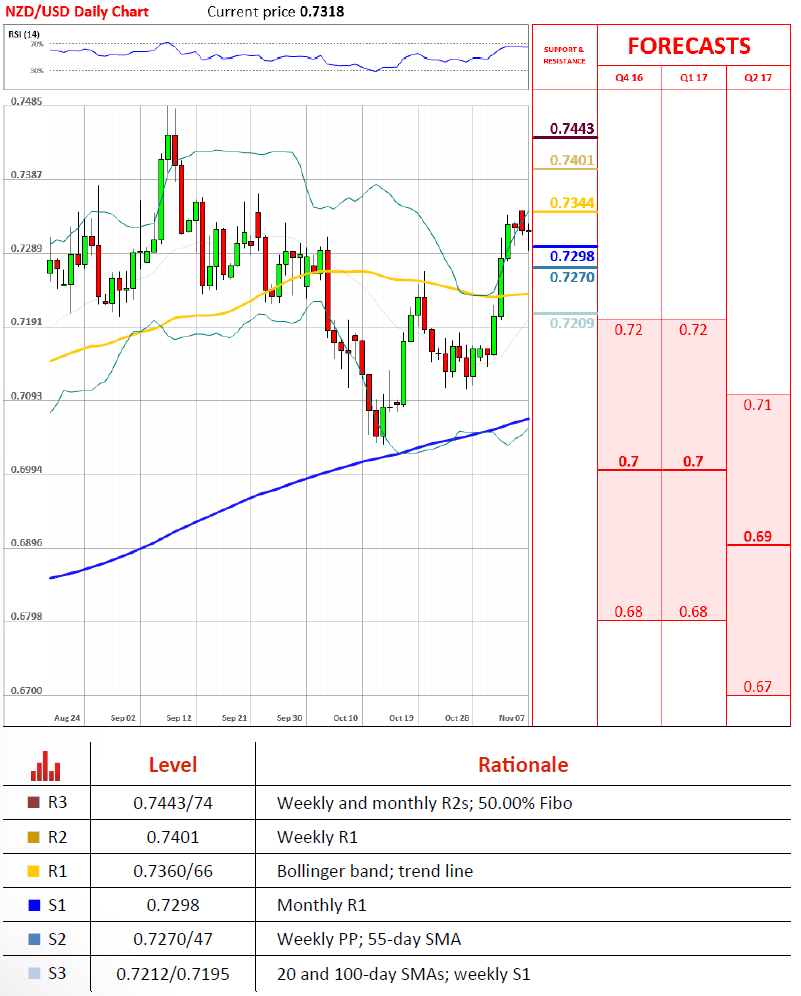Click the Q2 17 forecast value 0.71
The width and height of the screenshot is (801, 996).
(x=758, y=405)
